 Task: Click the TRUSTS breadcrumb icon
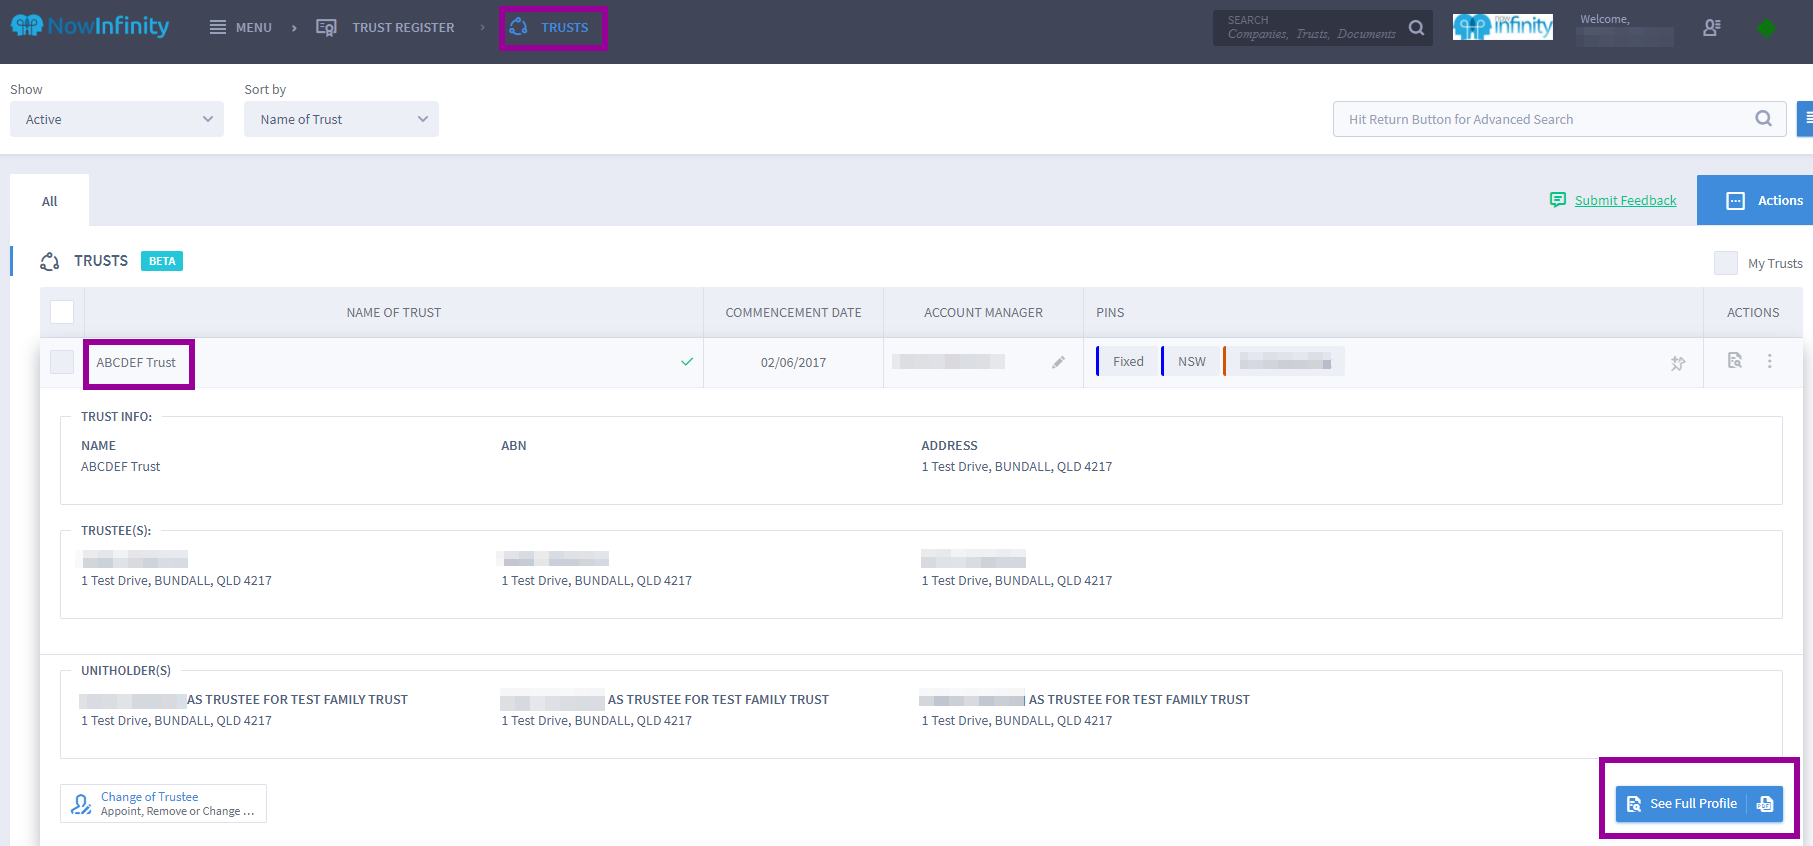point(518,27)
